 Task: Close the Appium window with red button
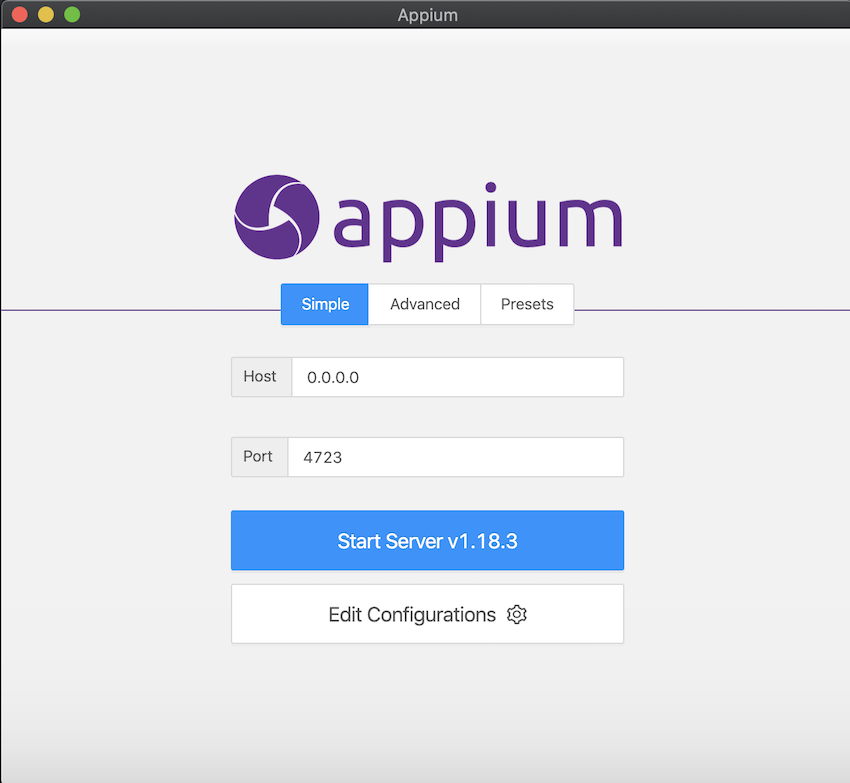tap(20, 14)
